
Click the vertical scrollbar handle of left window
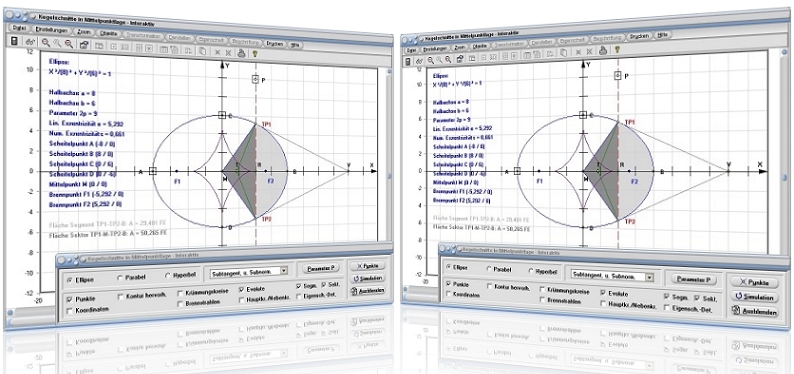pos(389,176)
